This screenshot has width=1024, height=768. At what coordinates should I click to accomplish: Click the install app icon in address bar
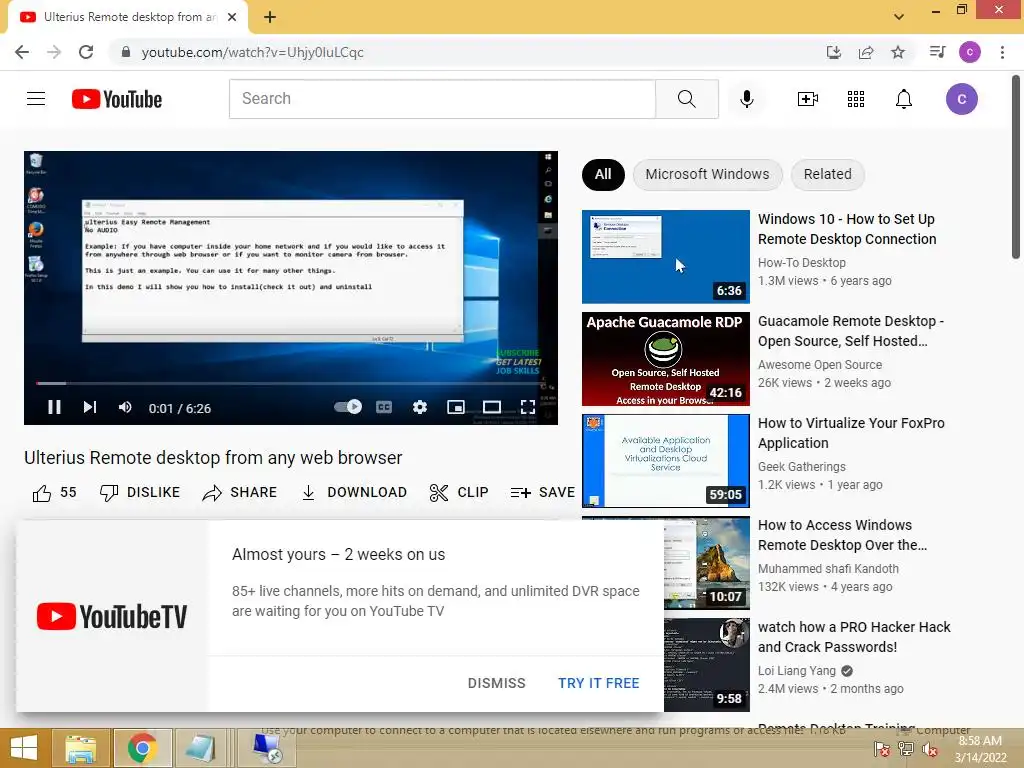[x=833, y=52]
